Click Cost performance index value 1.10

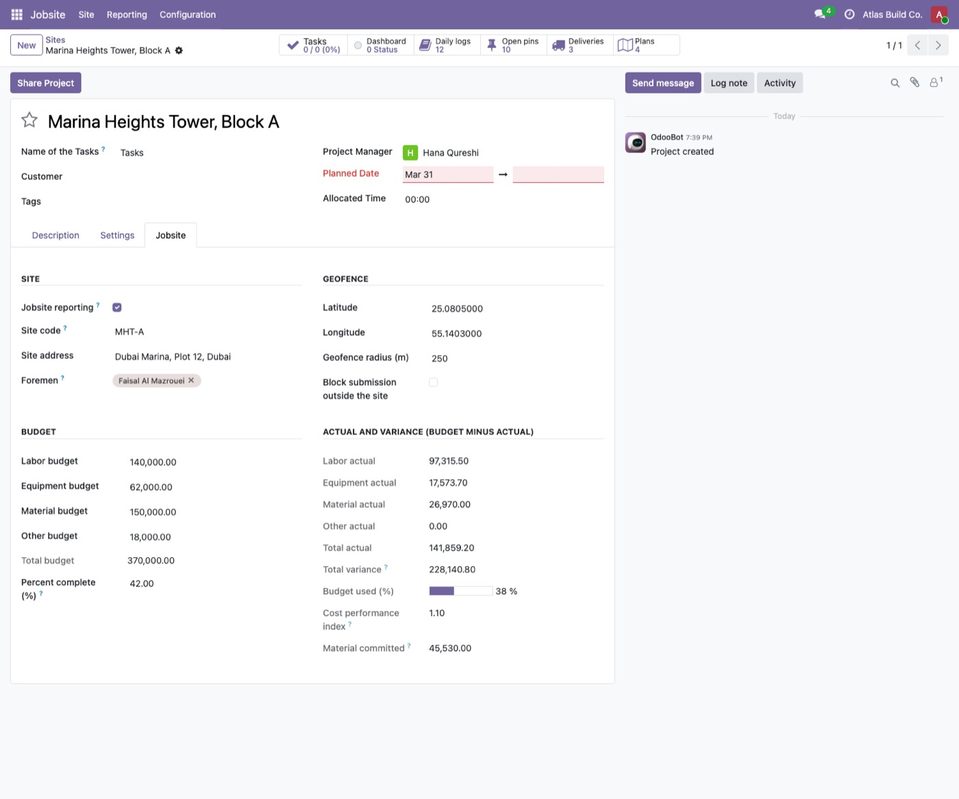437,613
